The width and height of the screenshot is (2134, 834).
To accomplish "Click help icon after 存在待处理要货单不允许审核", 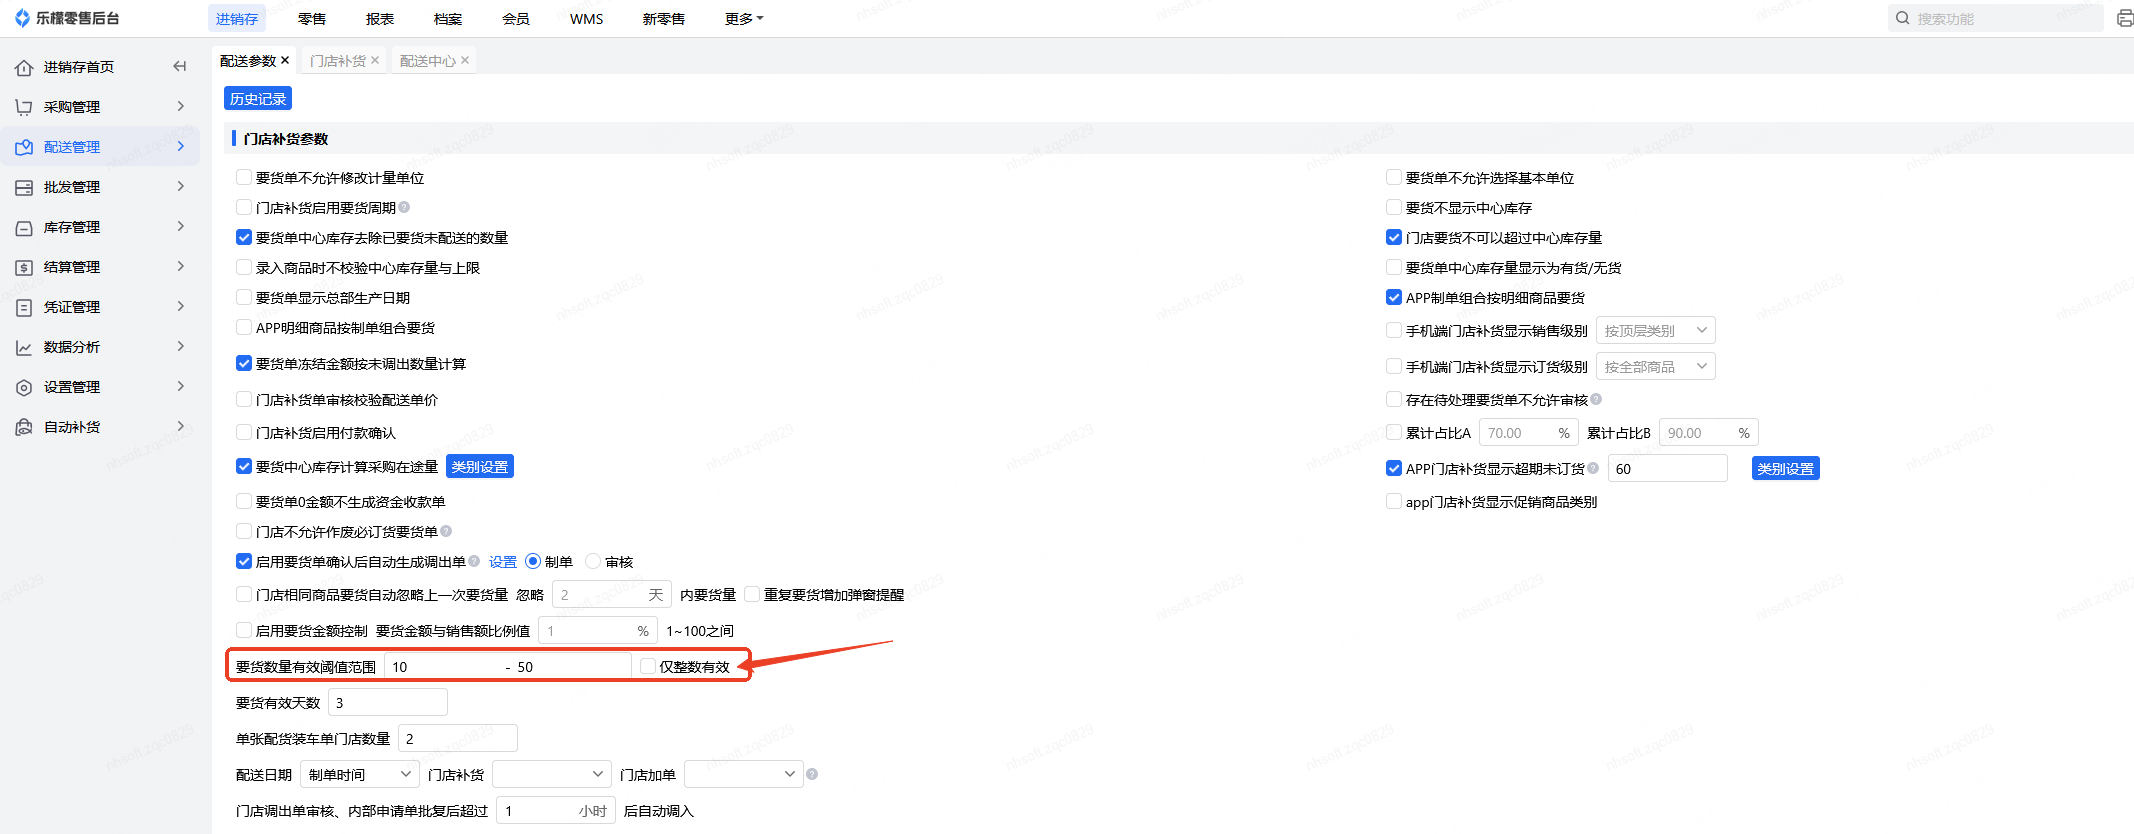I will (1597, 399).
